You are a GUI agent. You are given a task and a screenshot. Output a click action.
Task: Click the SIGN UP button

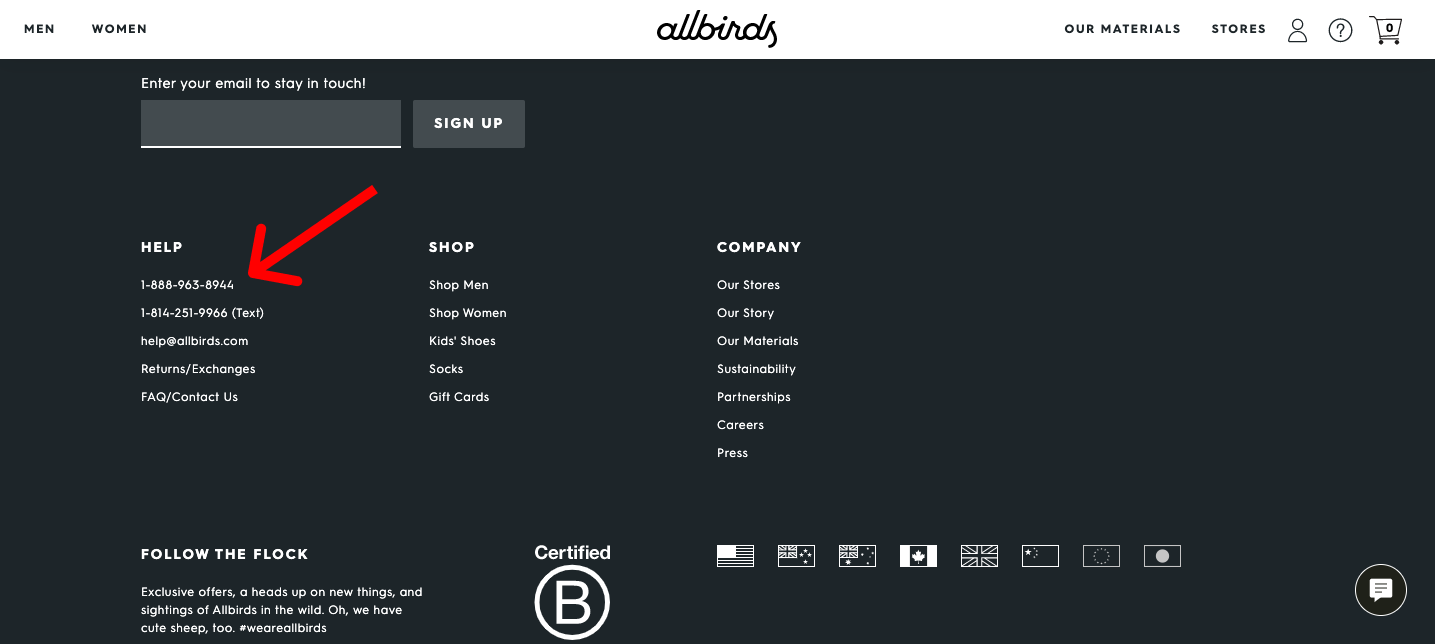click(469, 124)
